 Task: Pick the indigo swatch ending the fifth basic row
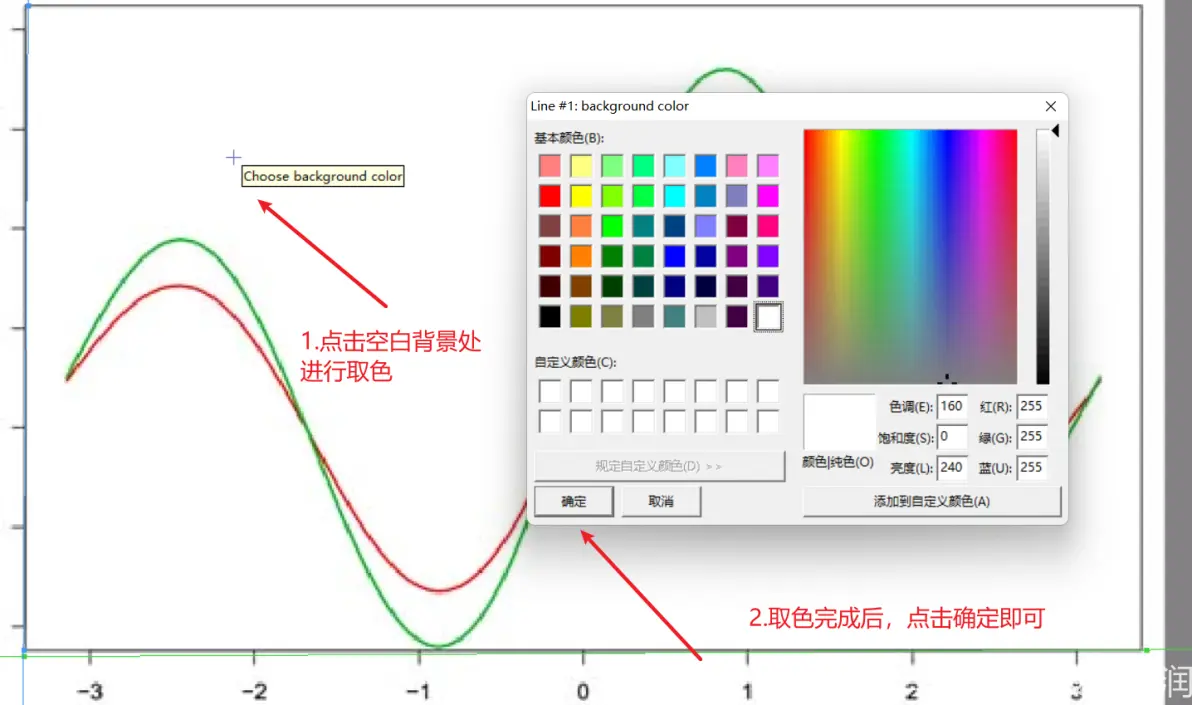click(x=768, y=287)
